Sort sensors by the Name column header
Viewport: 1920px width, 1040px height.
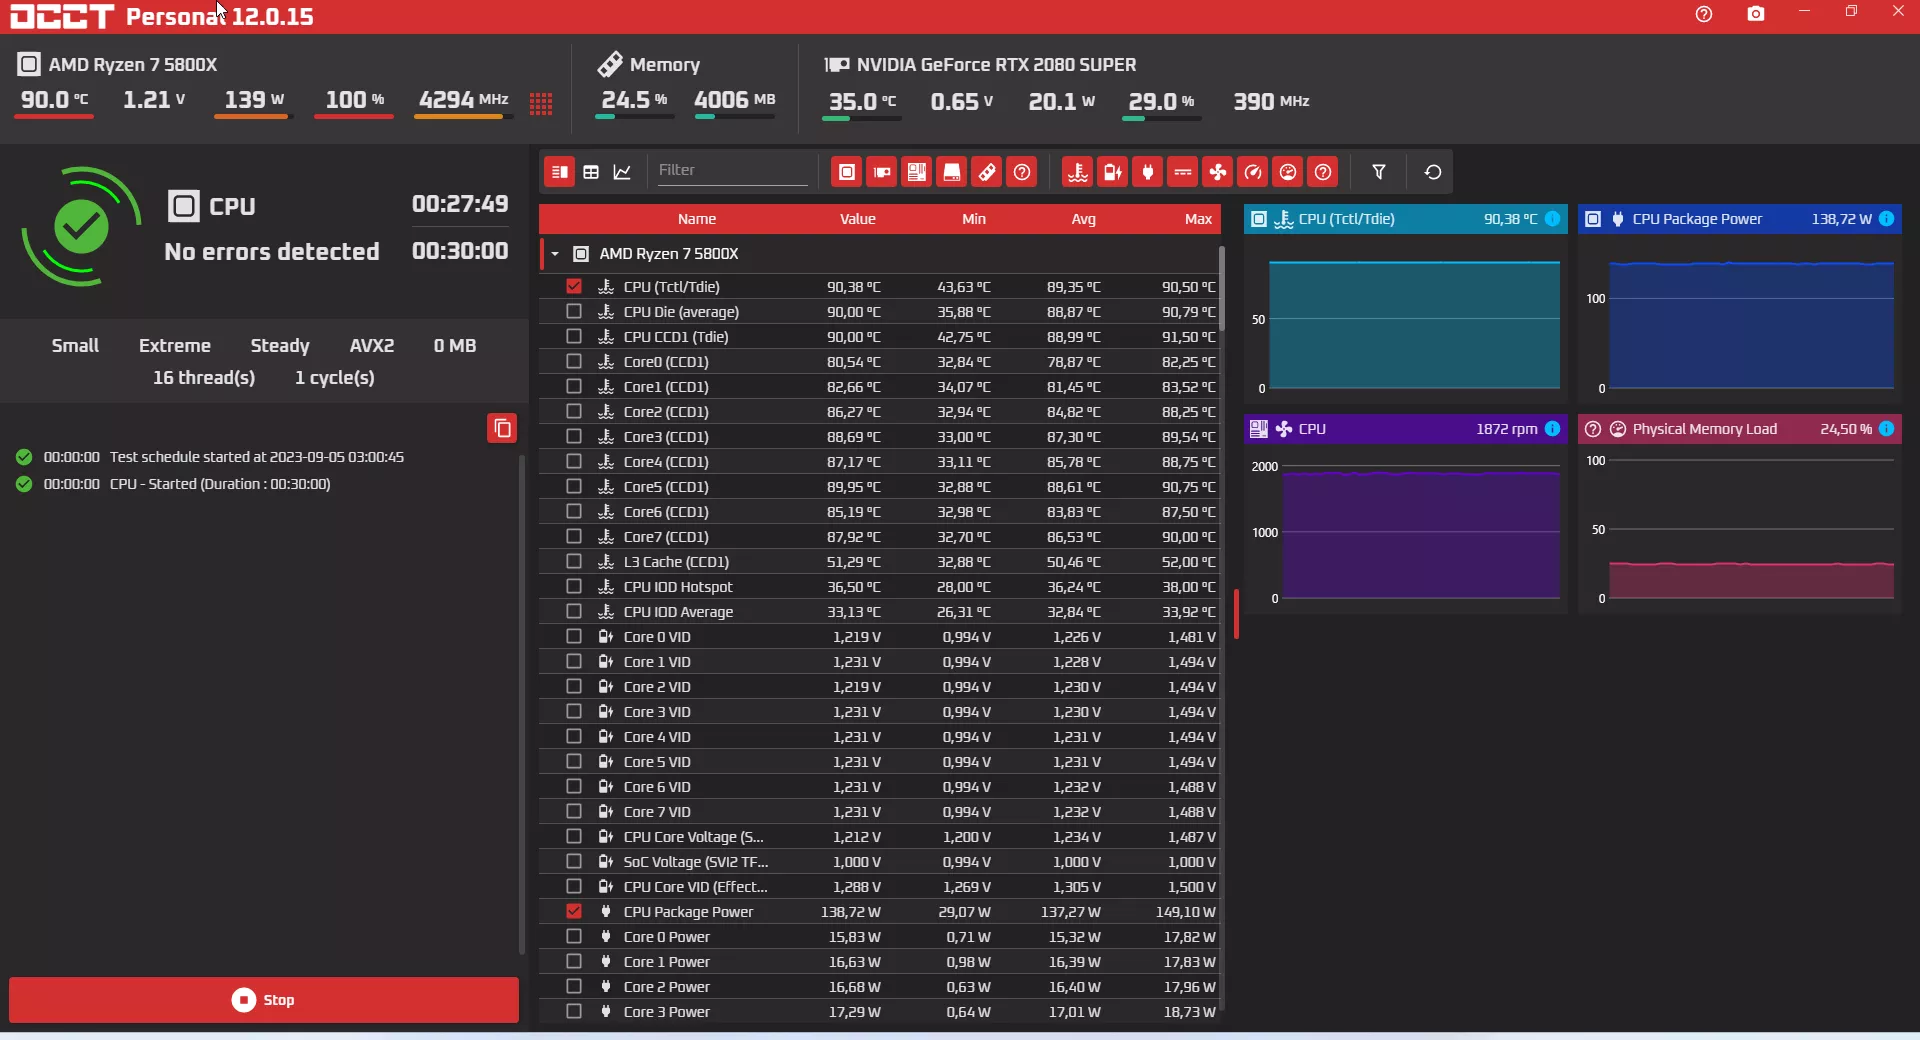[x=697, y=219]
